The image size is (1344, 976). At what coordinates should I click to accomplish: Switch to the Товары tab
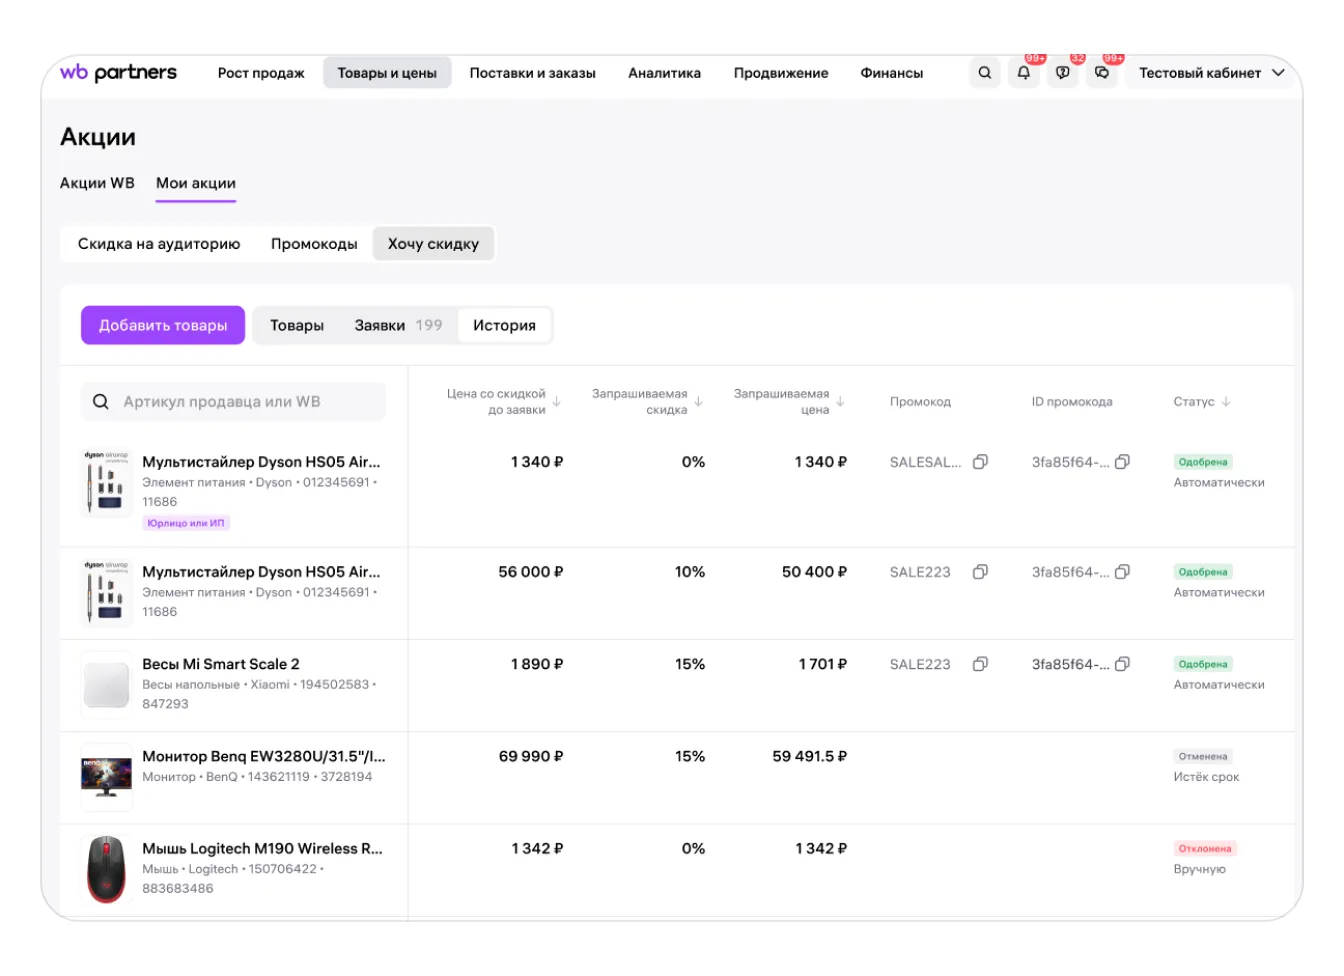coord(297,326)
